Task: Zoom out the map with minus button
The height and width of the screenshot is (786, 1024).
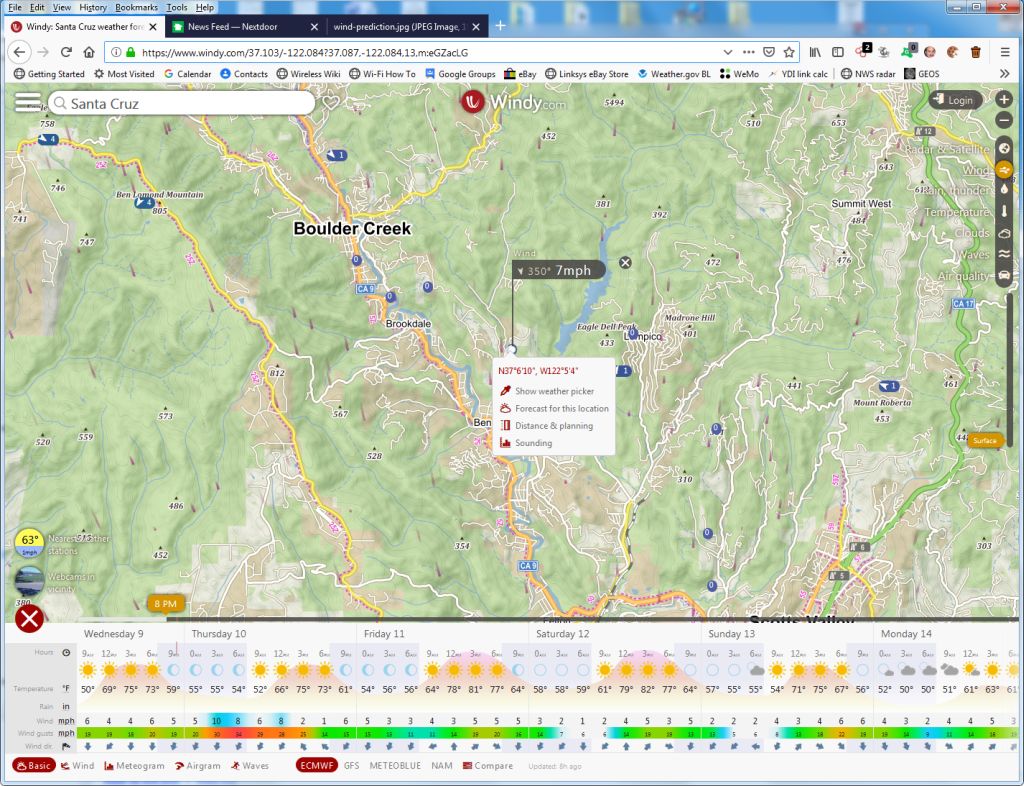Action: pyautogui.click(x=1004, y=121)
